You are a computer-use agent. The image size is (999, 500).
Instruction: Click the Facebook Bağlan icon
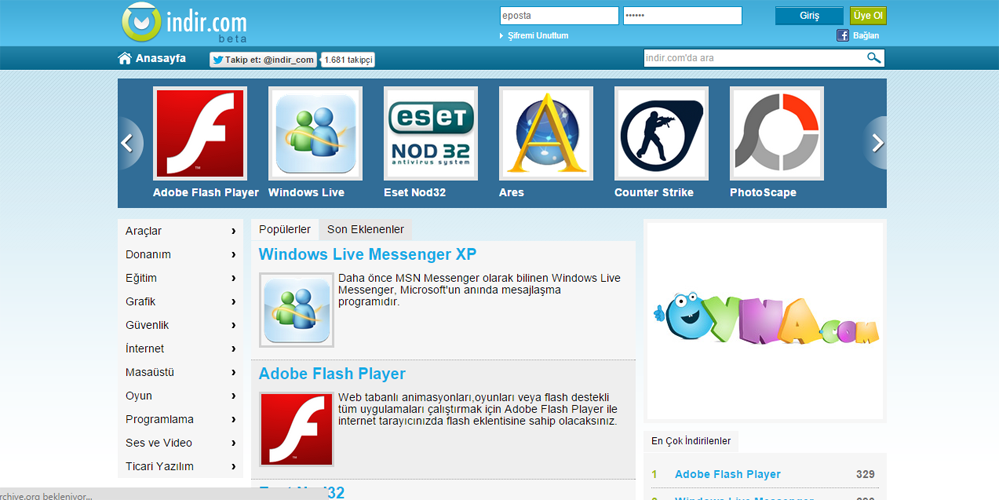(x=843, y=36)
